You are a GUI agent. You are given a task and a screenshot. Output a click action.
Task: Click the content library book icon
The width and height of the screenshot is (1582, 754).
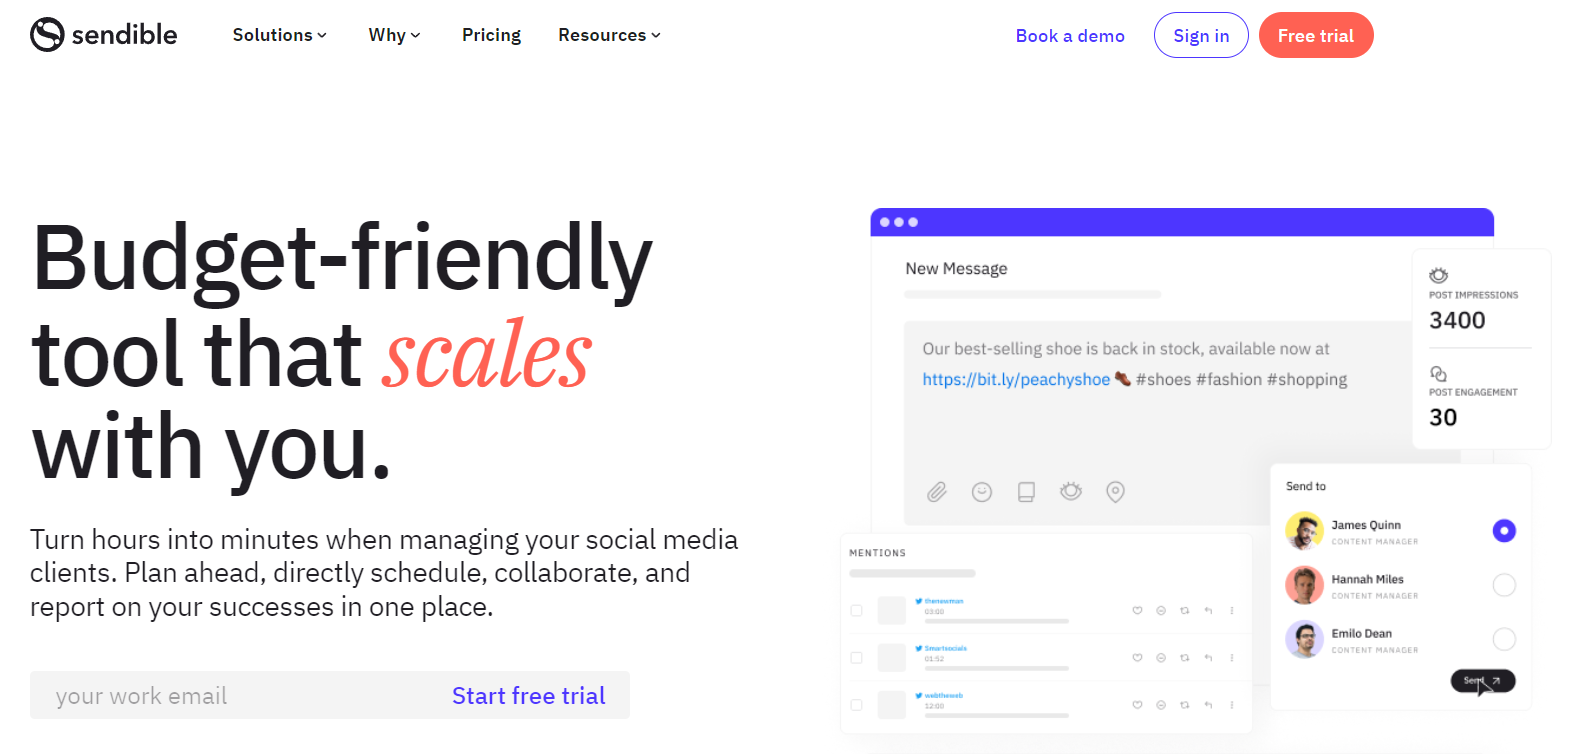(1026, 492)
